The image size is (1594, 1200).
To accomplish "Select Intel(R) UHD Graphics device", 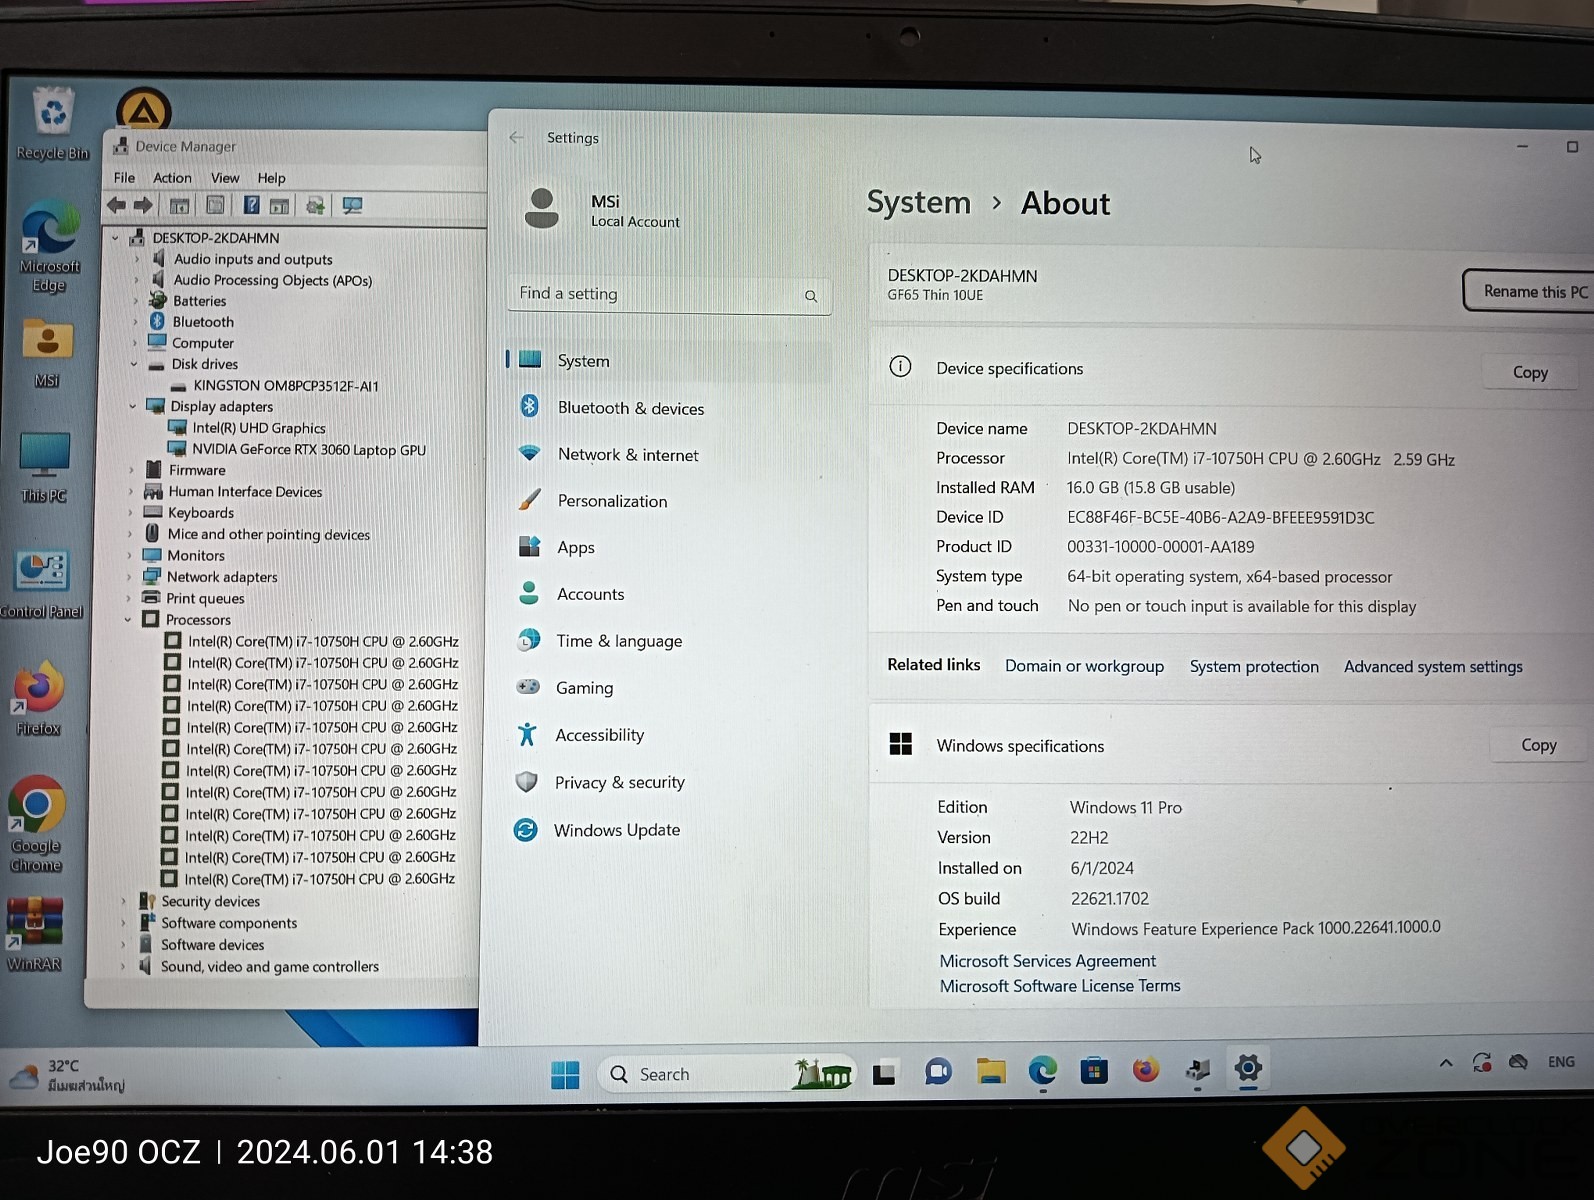I will [259, 428].
